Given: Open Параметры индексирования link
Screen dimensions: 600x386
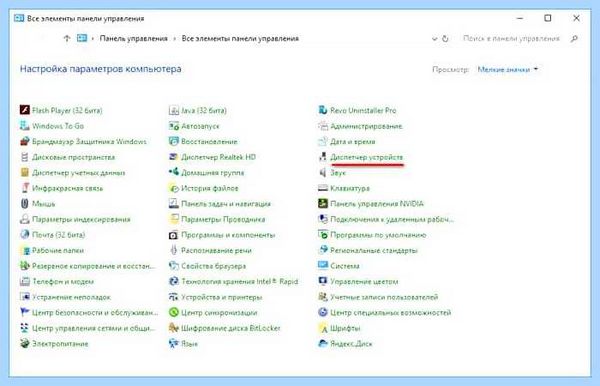Looking at the screenshot, I should (x=81, y=219).
